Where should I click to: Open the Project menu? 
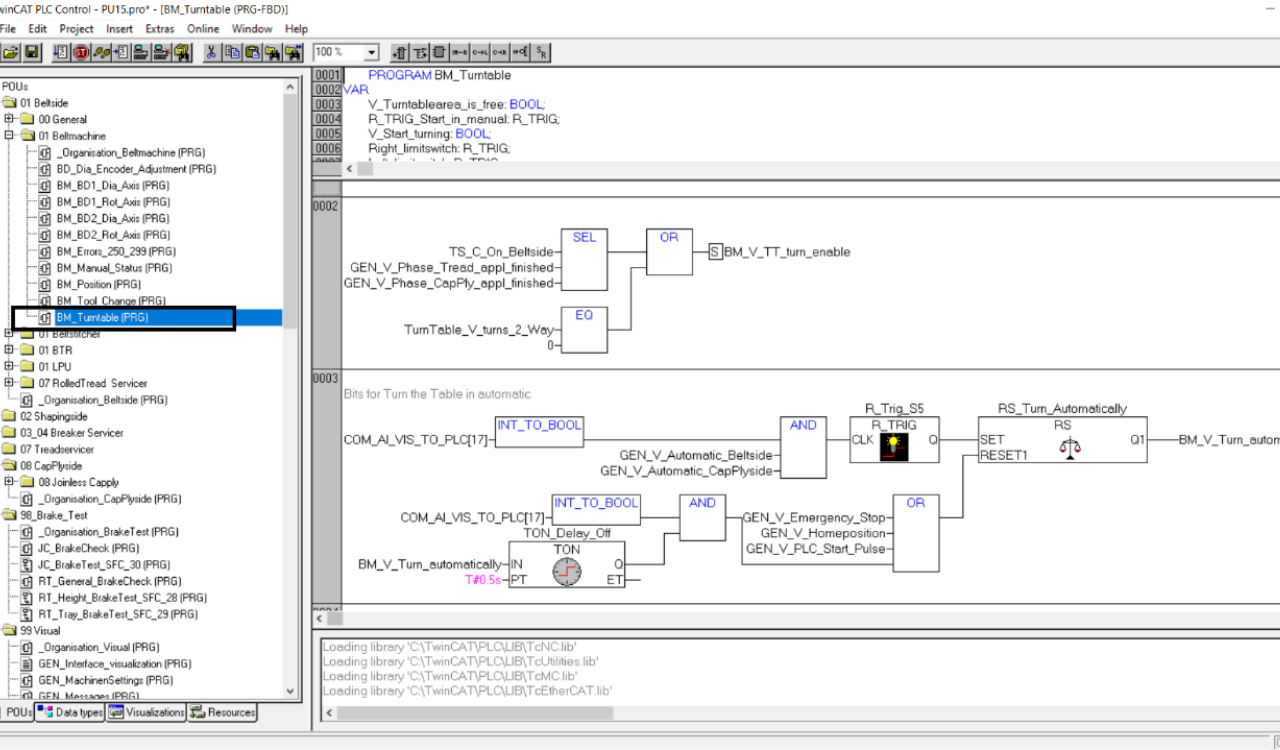[x=76, y=29]
